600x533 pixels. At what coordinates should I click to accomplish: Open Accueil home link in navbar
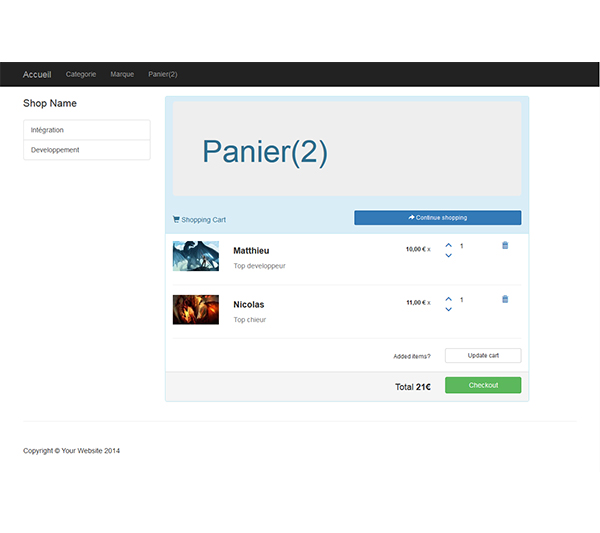37,74
